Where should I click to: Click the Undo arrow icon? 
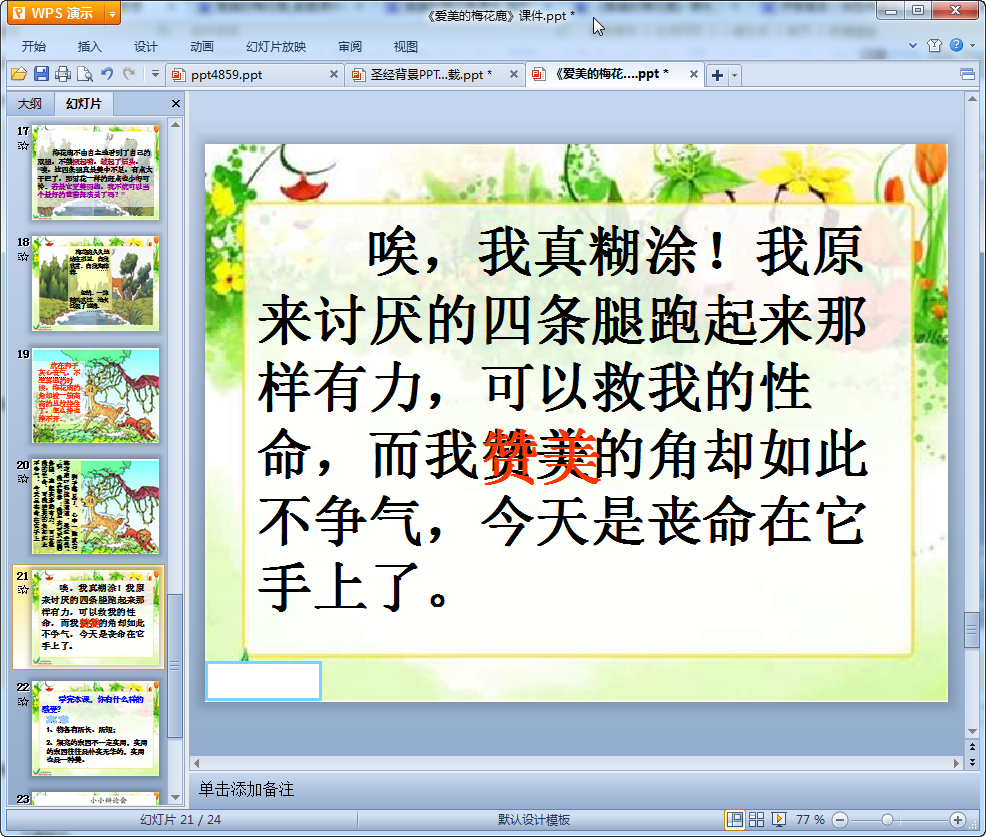coord(107,74)
